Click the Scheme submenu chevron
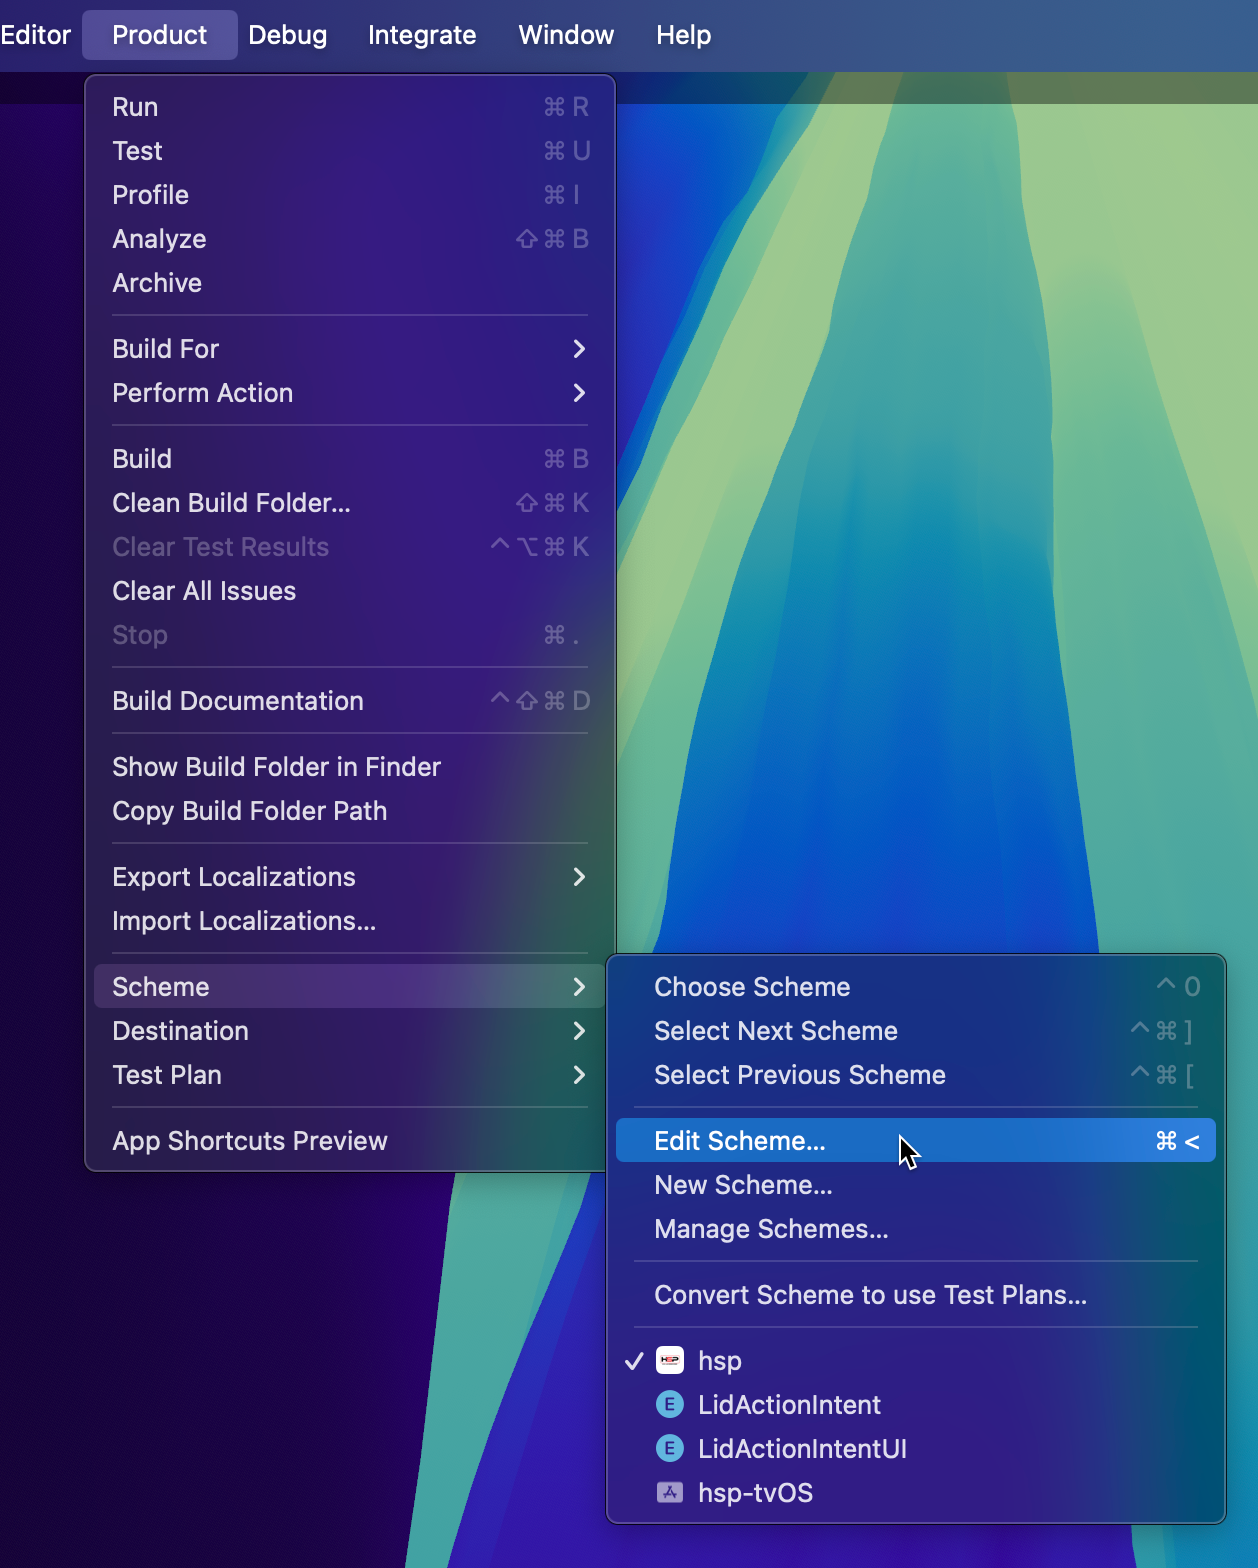Screen dimensions: 1258x1568 coord(579,987)
